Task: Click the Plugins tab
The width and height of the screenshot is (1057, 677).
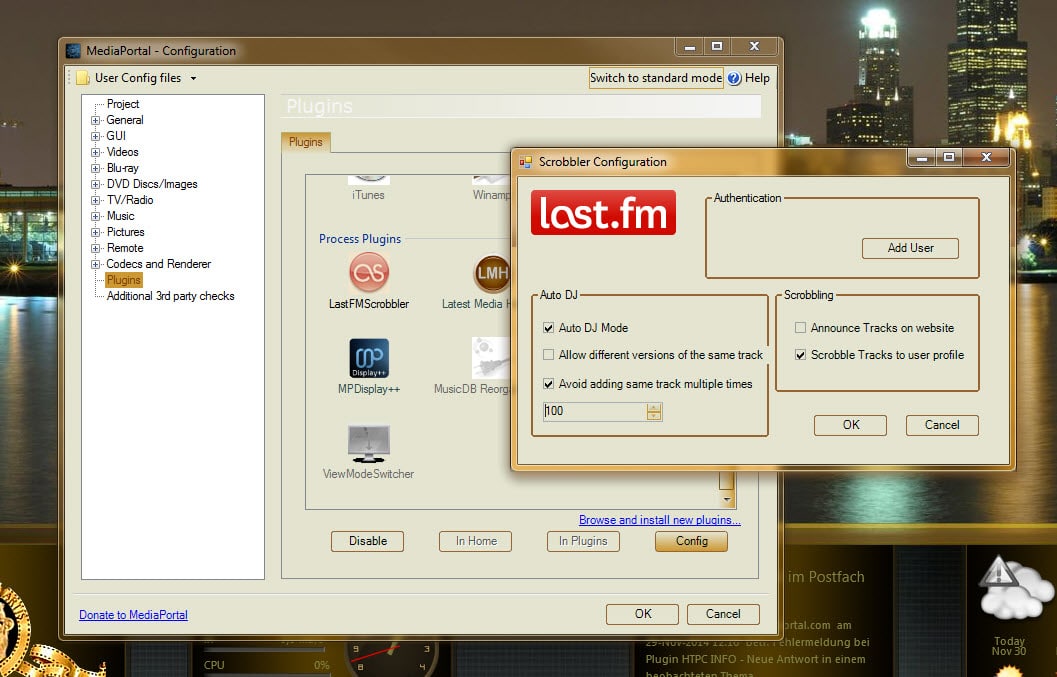Action: (x=306, y=142)
